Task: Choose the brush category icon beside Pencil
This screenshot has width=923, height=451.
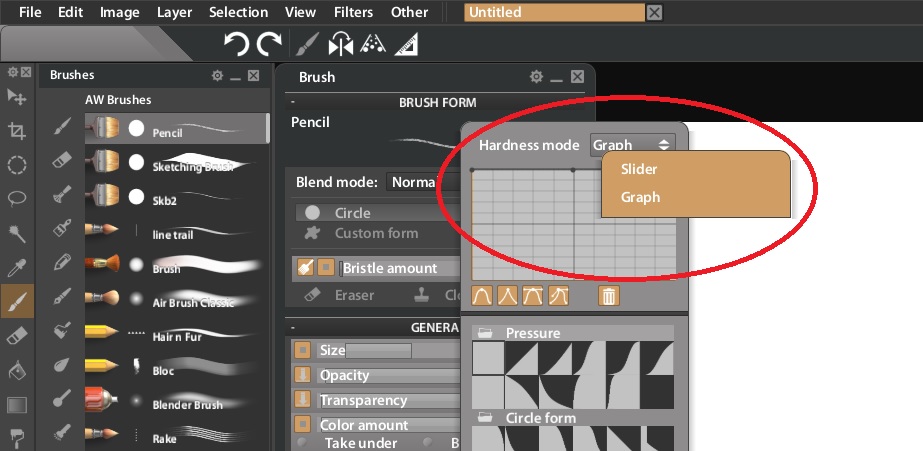Action: pyautogui.click(x=62, y=125)
